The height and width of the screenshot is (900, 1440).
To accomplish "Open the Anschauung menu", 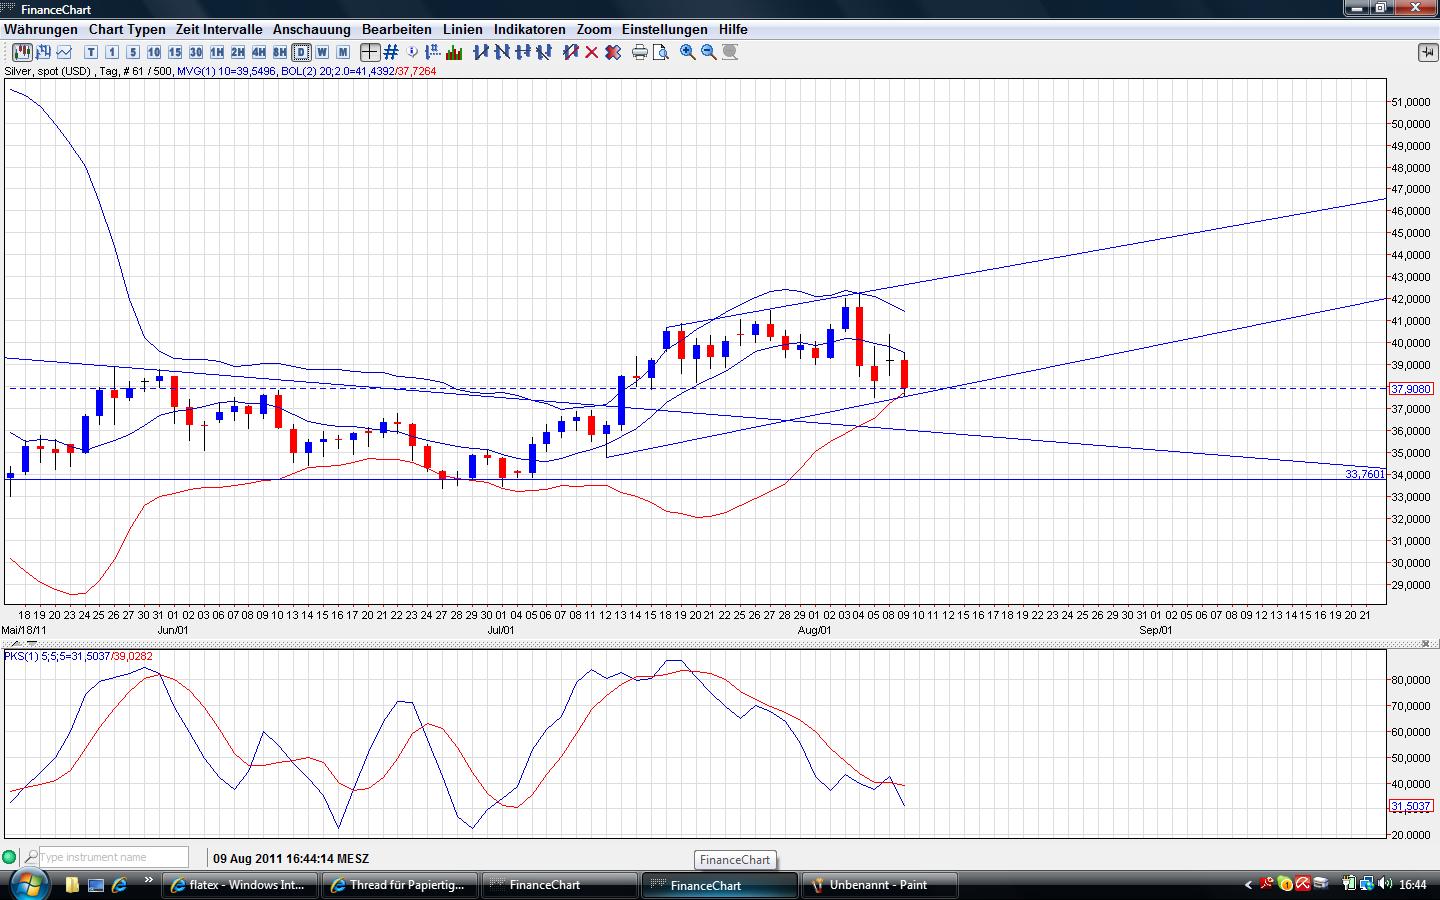I will click(312, 29).
